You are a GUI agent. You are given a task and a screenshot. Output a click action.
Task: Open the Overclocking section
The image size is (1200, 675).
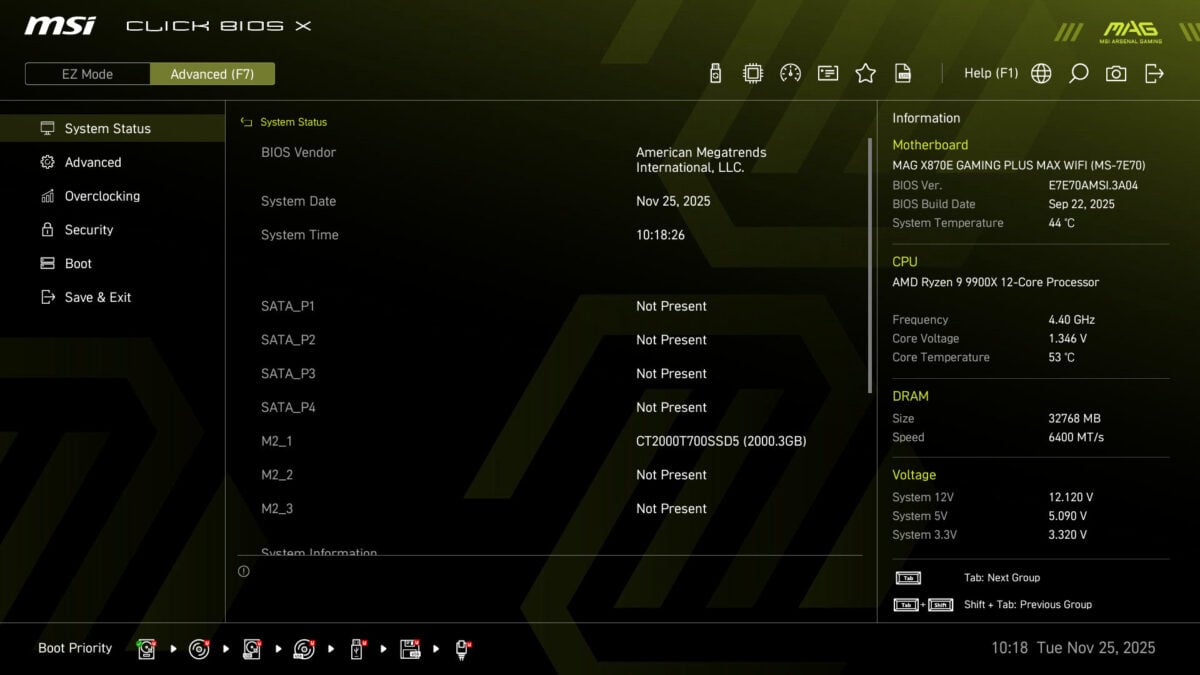tap(102, 196)
